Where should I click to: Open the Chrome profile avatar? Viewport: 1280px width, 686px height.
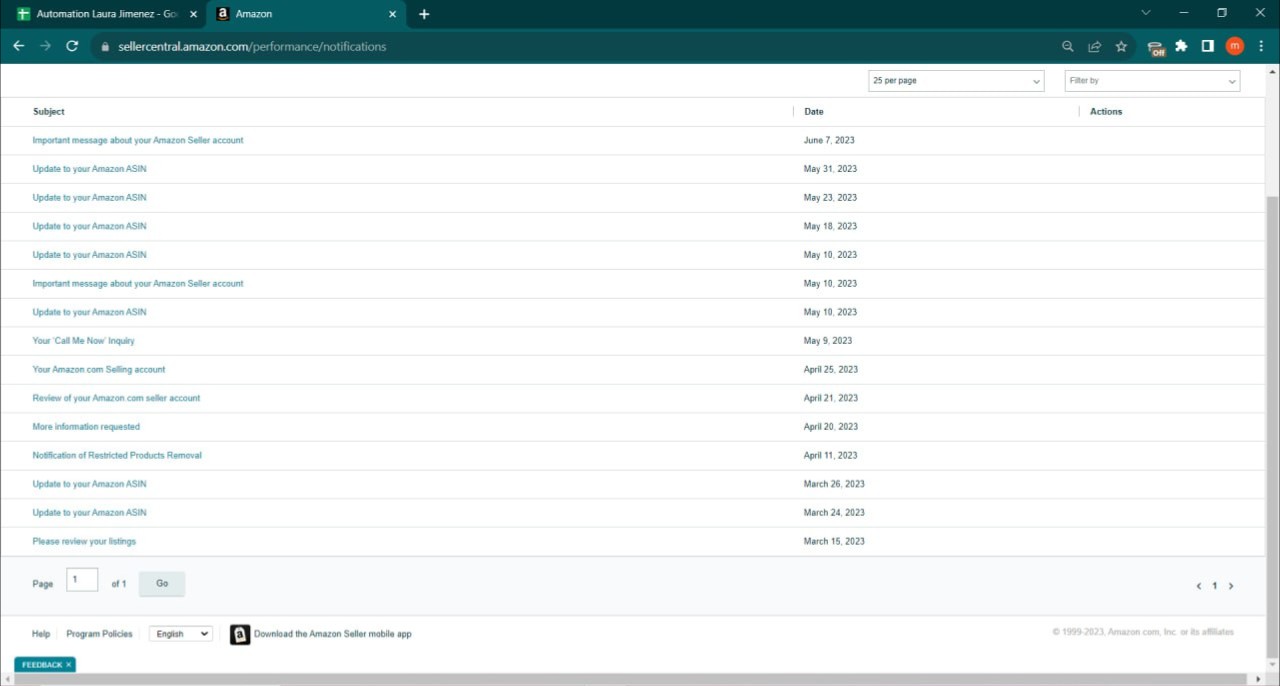click(1234, 46)
